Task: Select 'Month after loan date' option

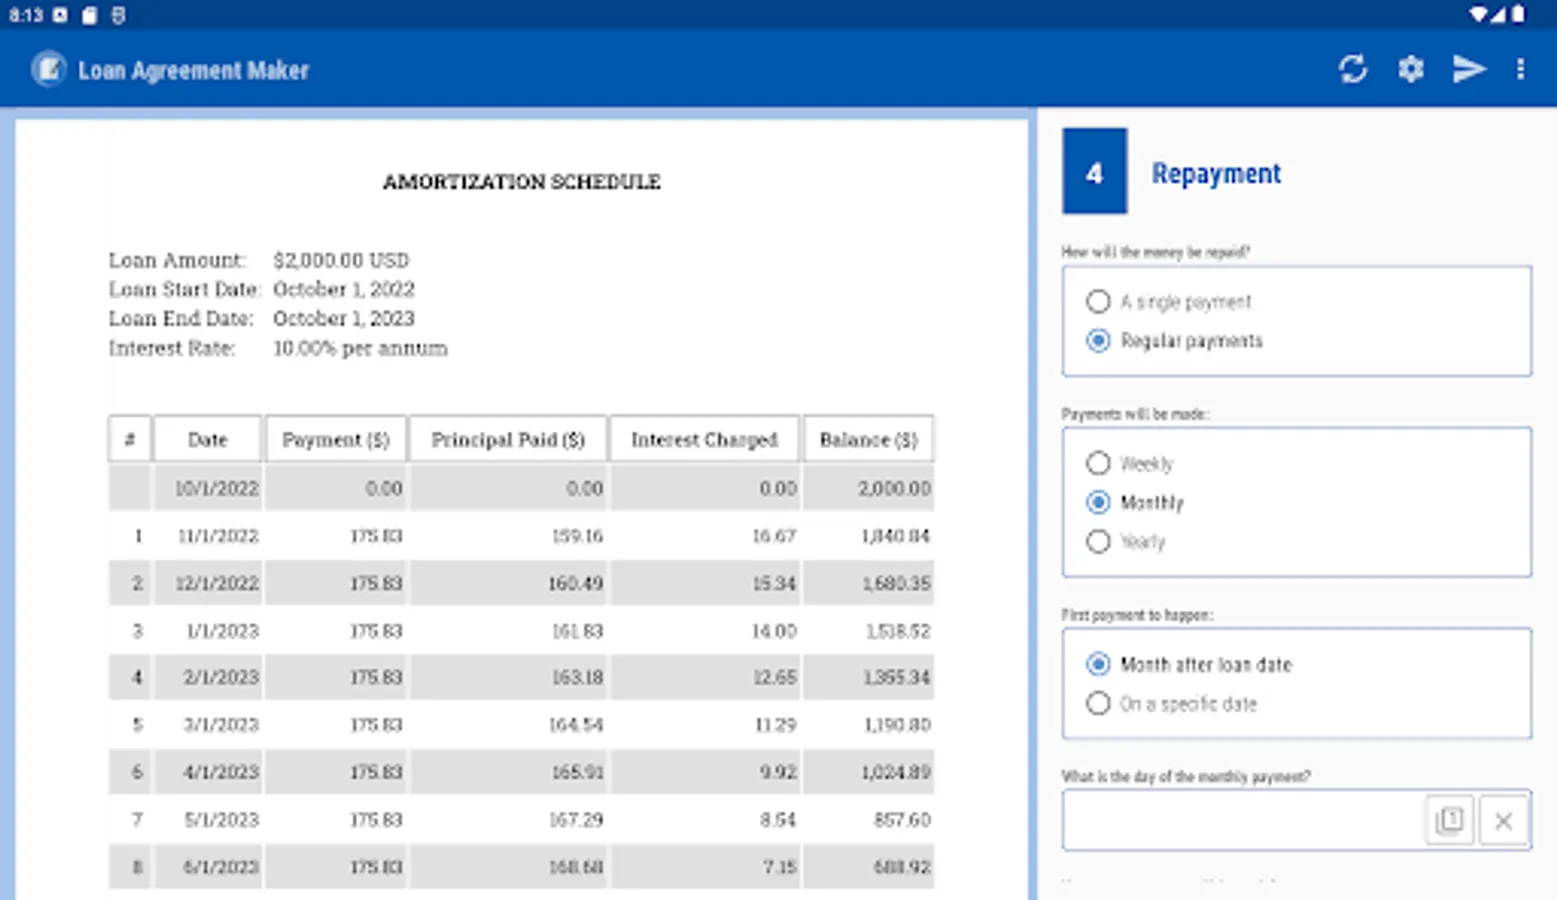Action: [x=1098, y=664]
